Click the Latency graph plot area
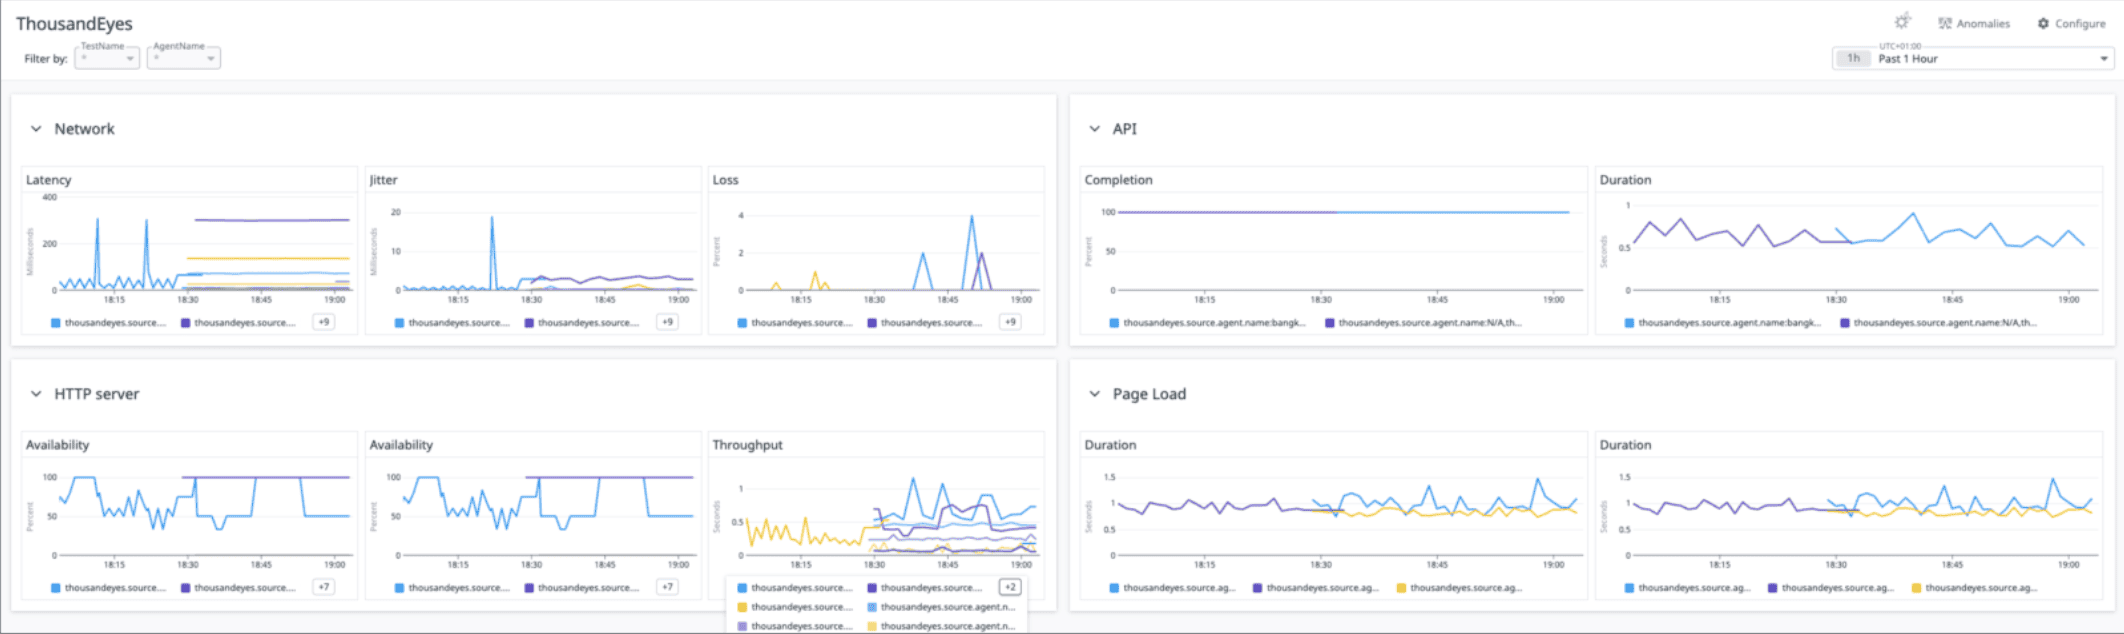 pos(204,243)
